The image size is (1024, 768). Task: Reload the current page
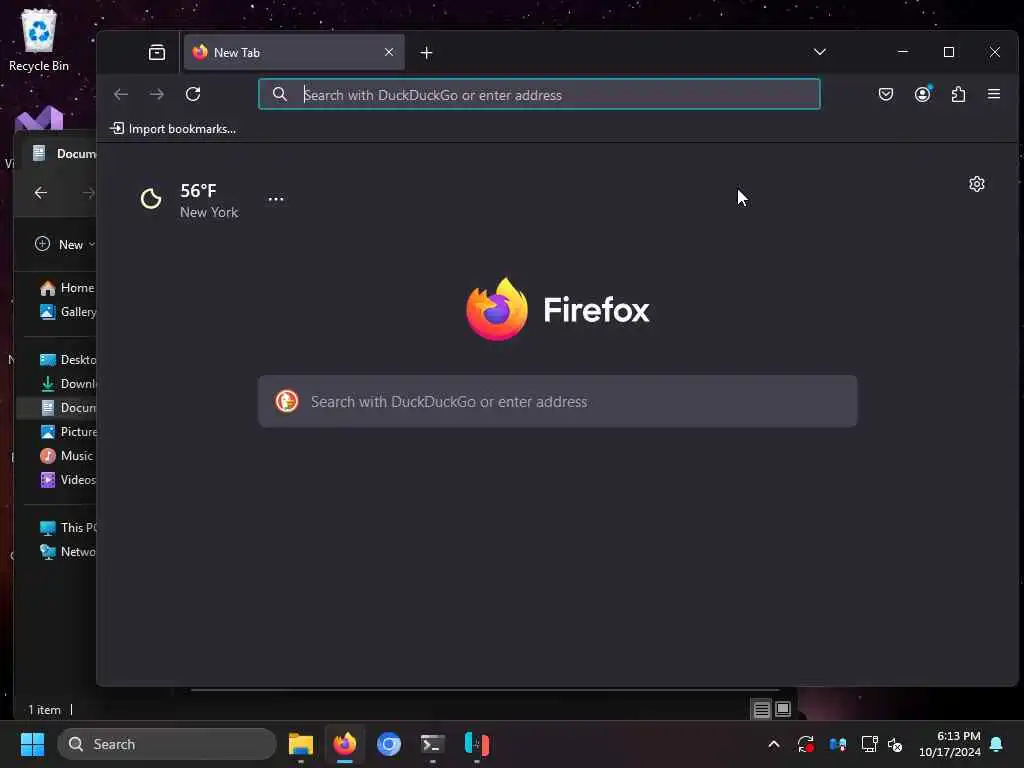tap(193, 95)
